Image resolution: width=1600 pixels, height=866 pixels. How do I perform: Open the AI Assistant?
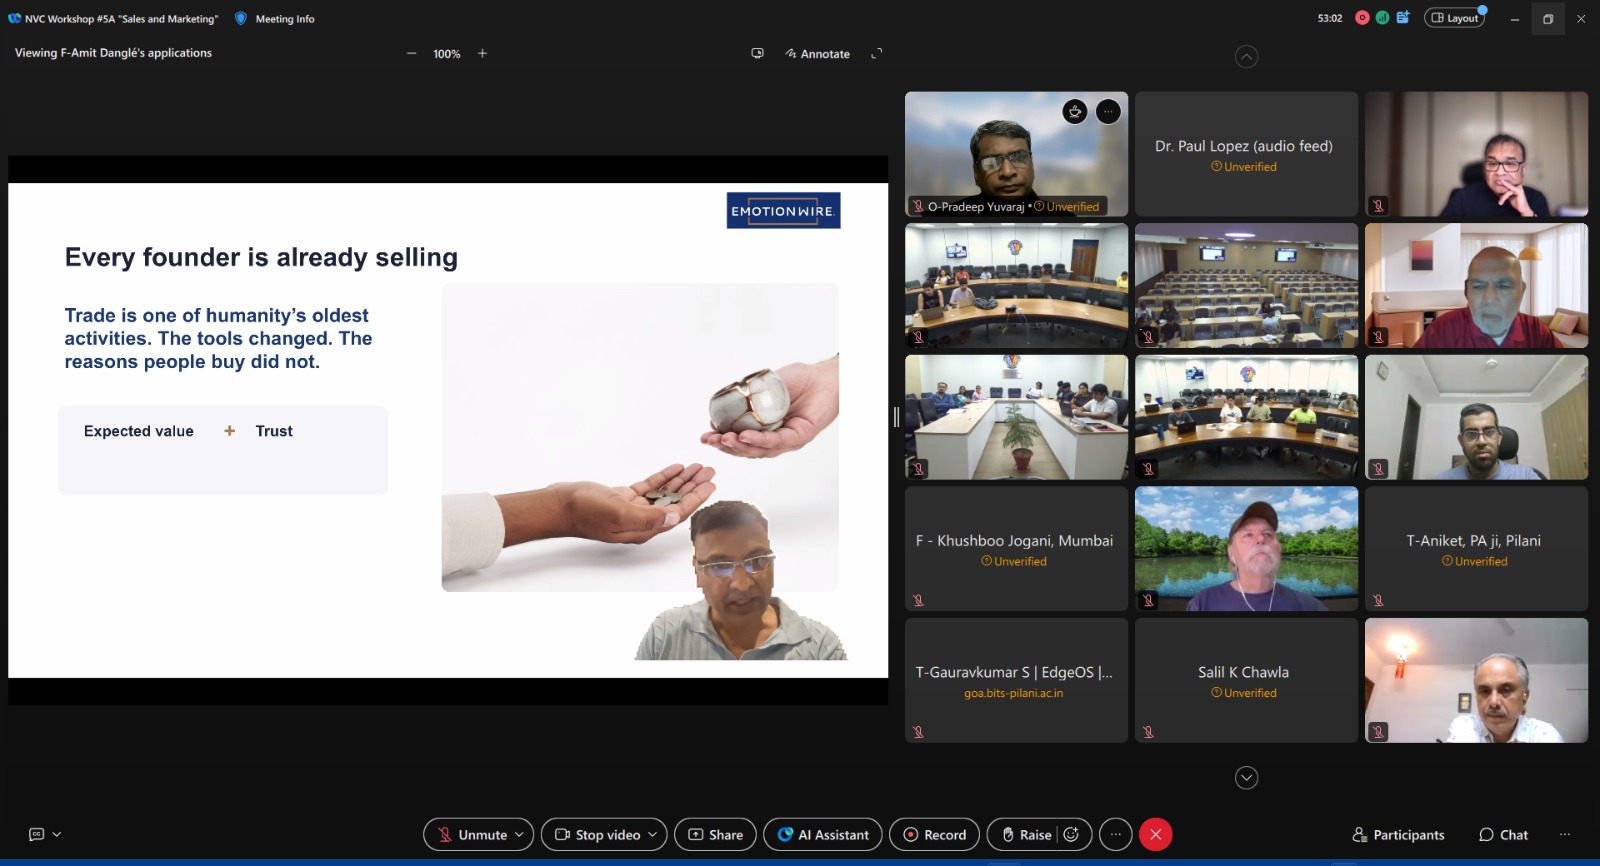pos(823,835)
